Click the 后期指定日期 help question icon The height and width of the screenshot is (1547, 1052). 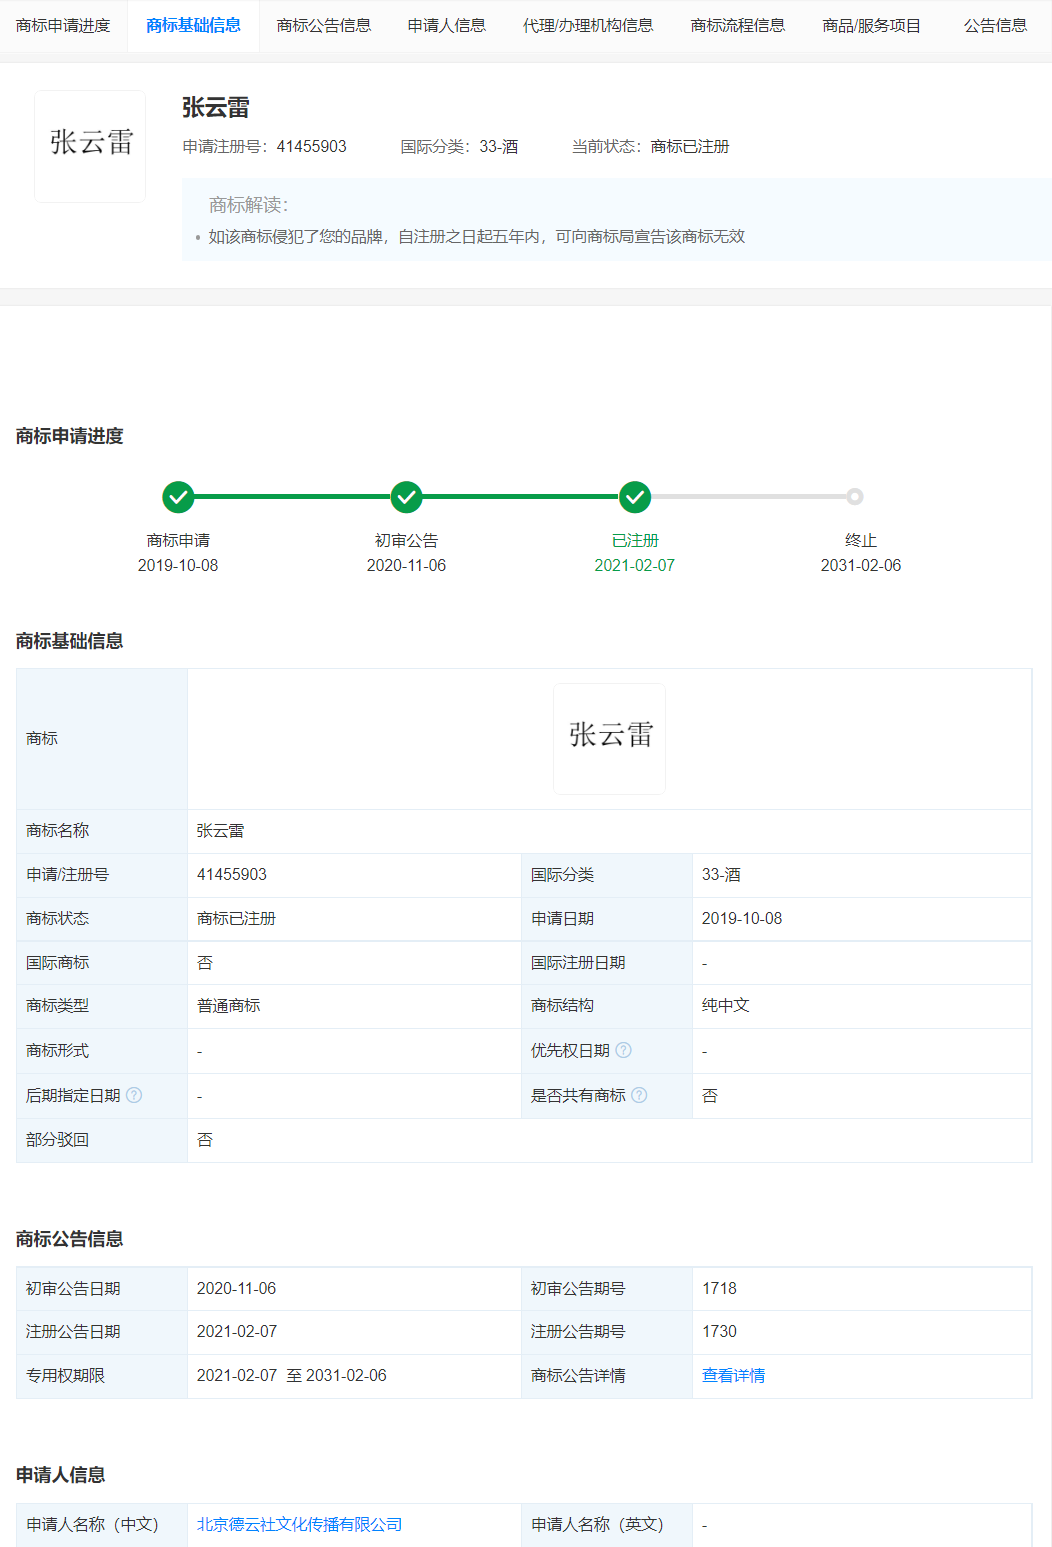(134, 1095)
